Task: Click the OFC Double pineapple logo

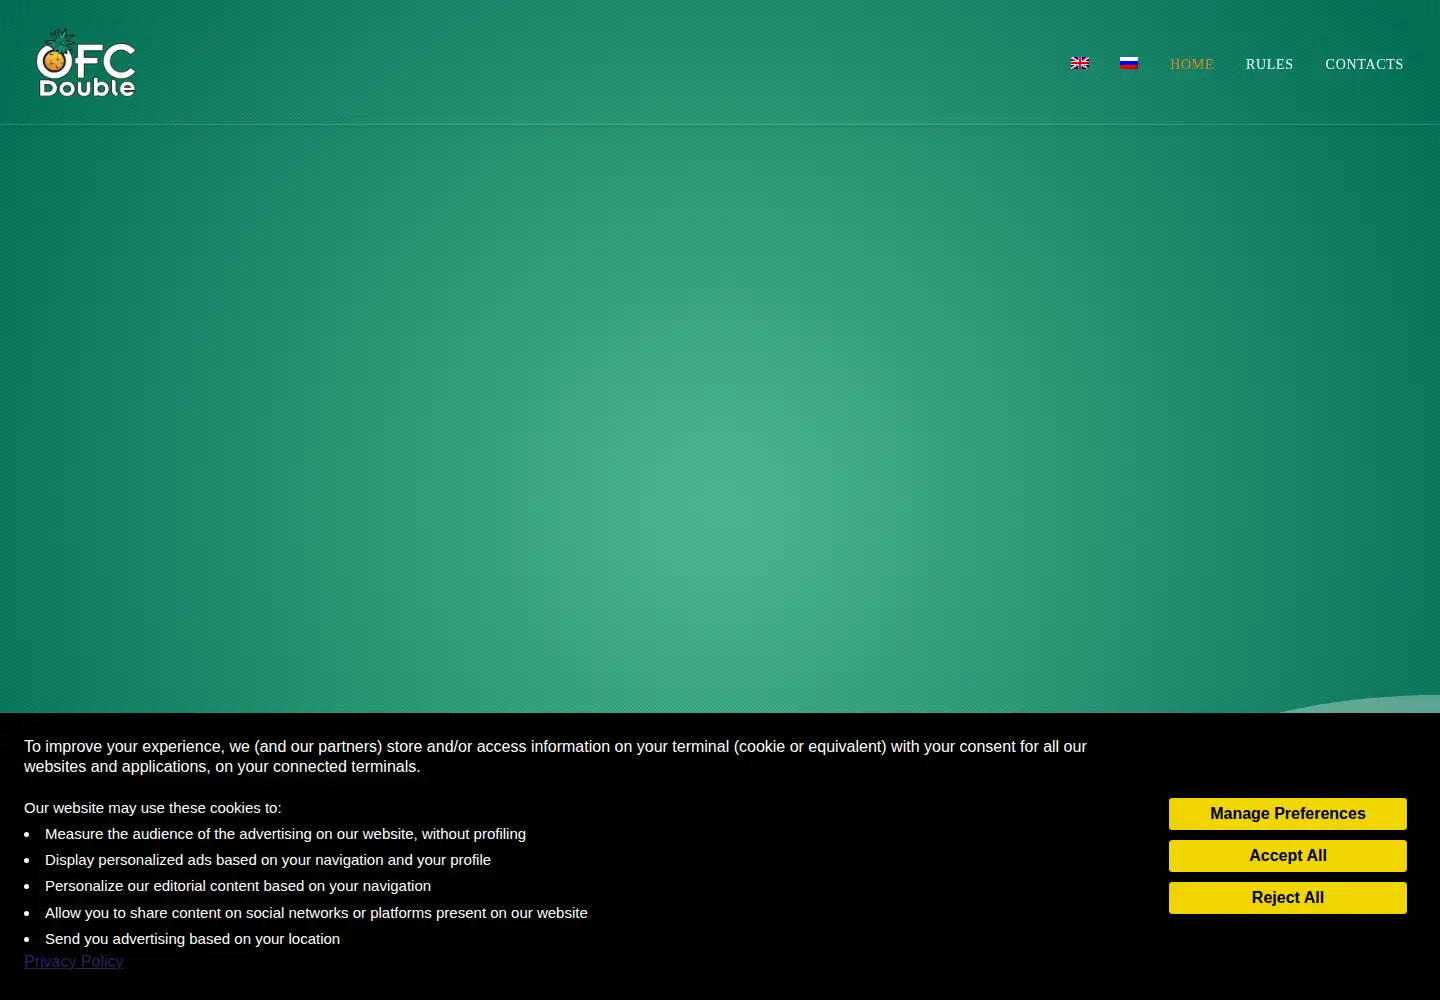Action: click(x=86, y=63)
